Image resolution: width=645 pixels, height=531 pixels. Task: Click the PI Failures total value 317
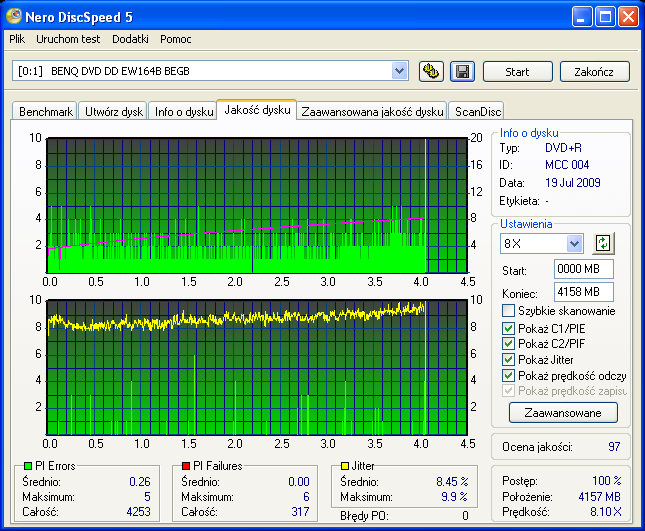(300, 512)
